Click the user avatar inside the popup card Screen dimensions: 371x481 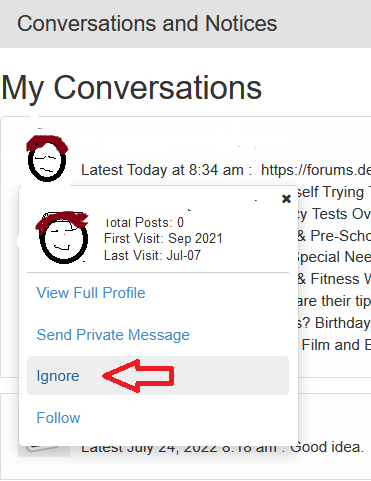point(62,237)
